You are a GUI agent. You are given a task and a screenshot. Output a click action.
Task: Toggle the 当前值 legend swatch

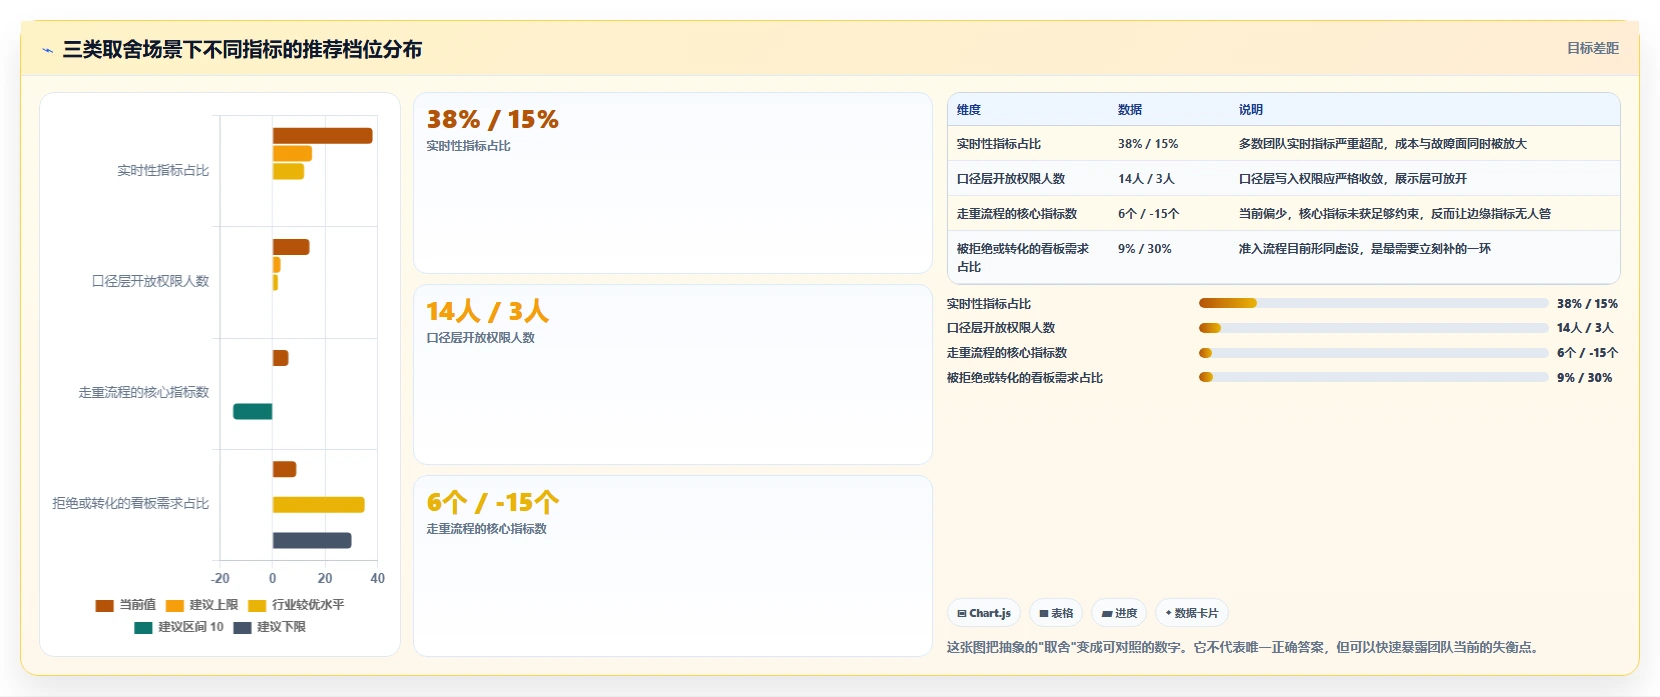[104, 605]
